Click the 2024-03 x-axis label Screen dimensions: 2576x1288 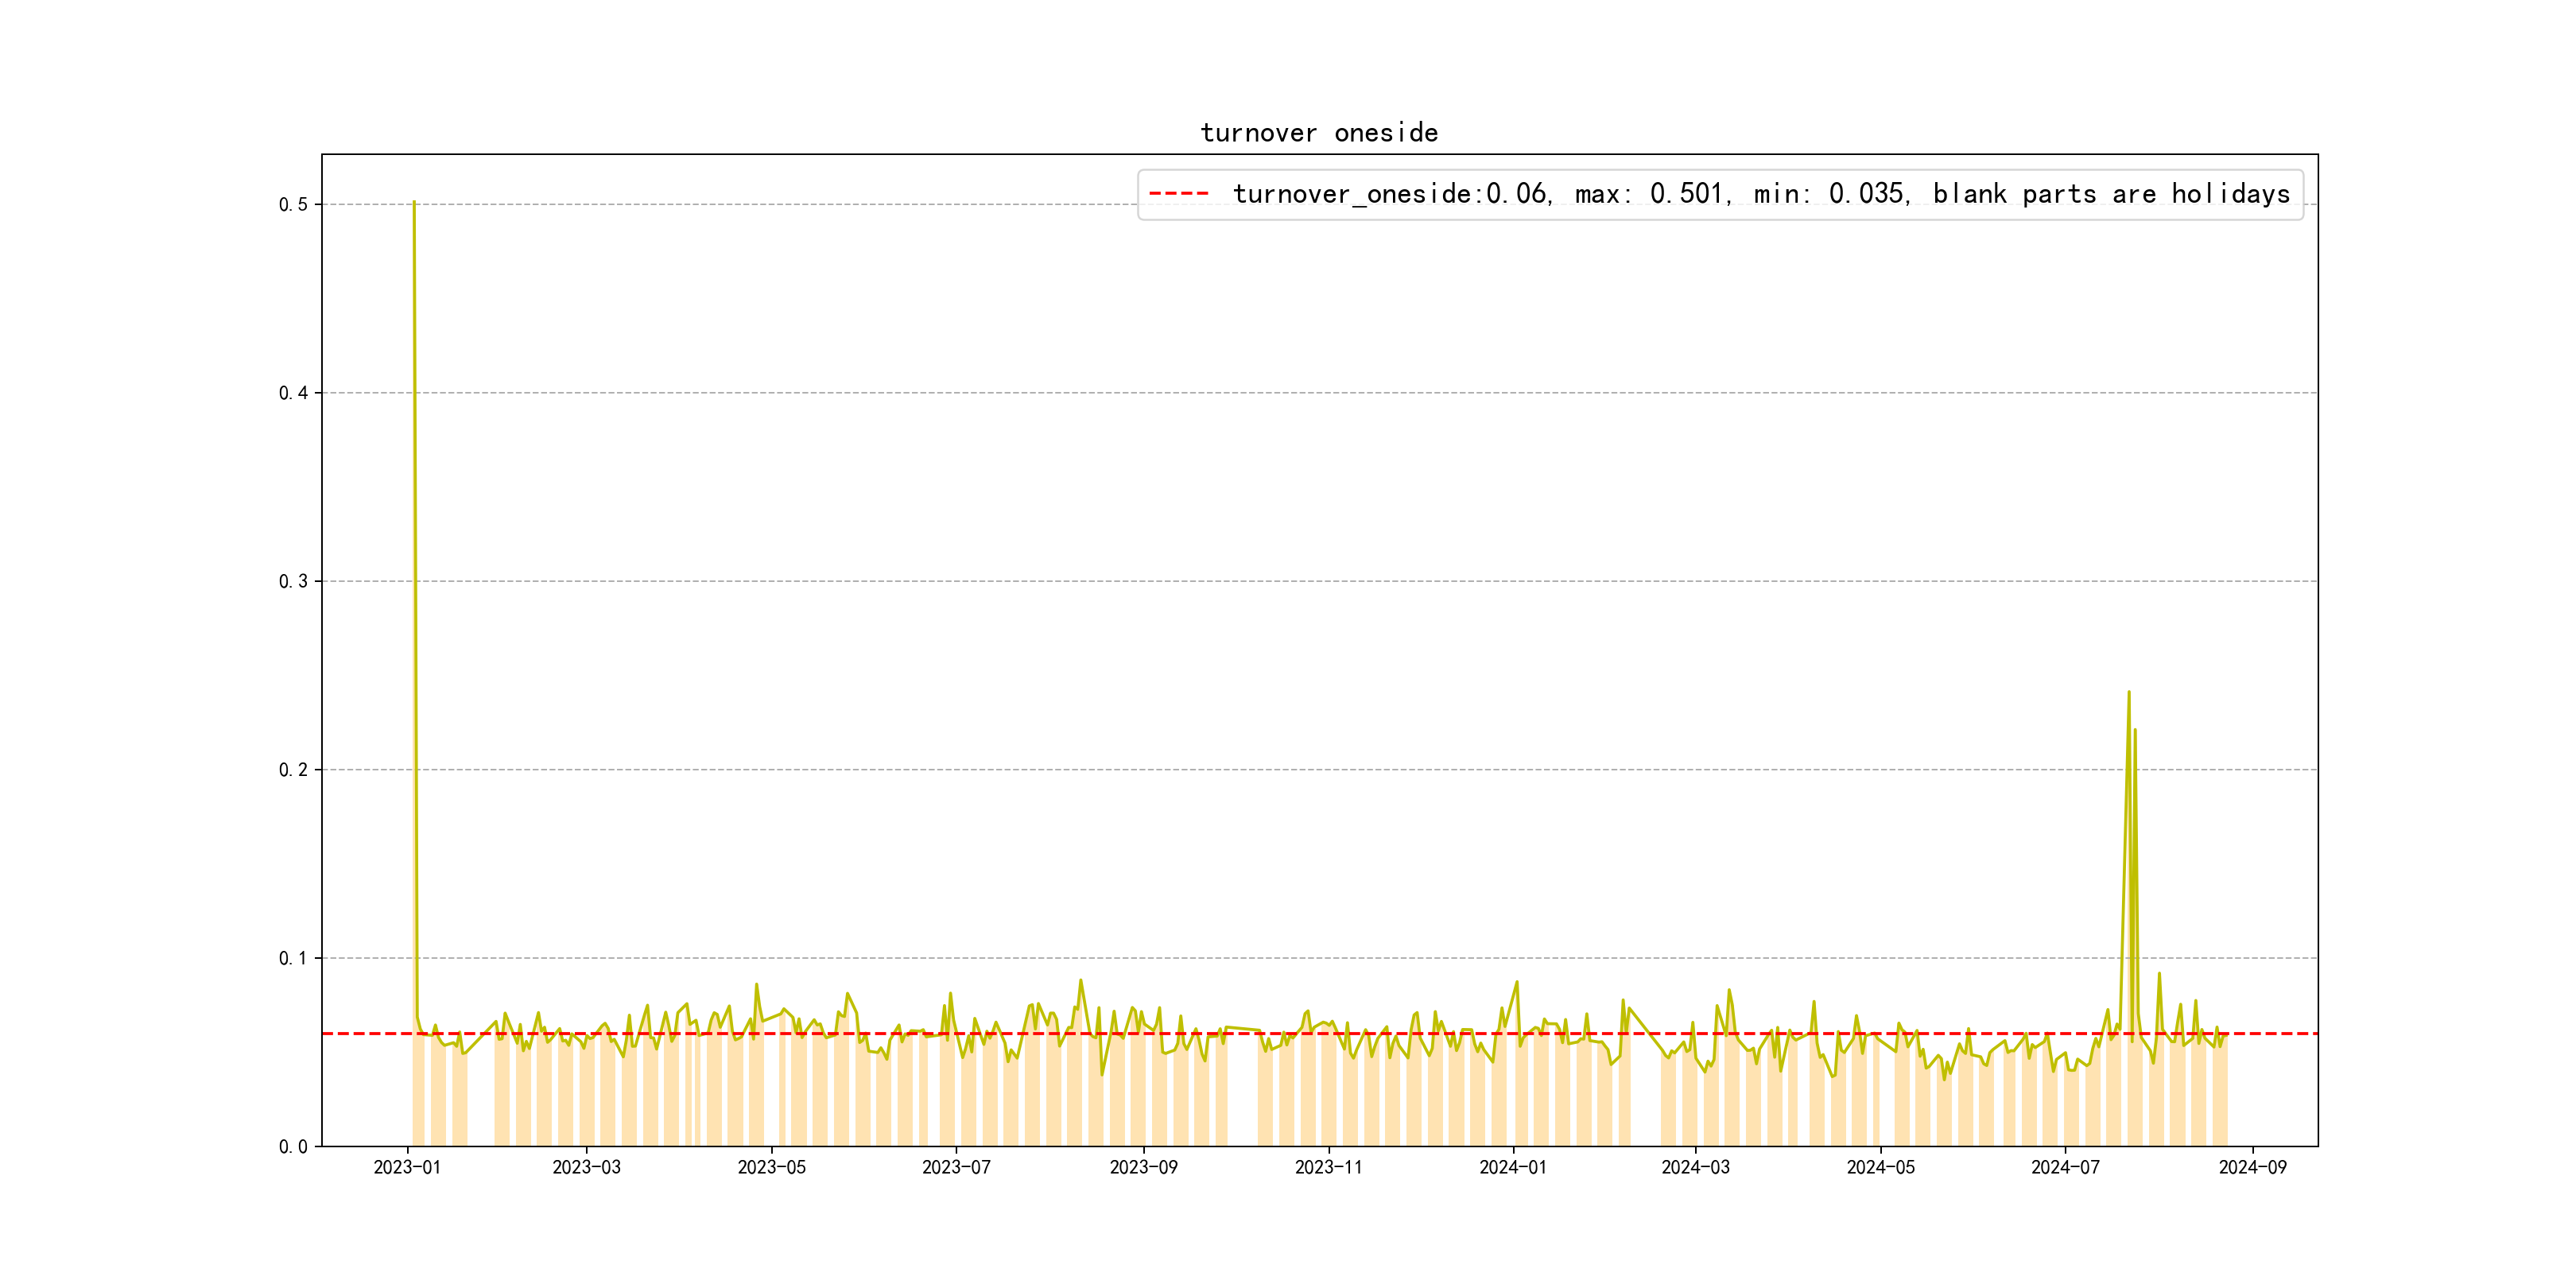coord(1695,1168)
